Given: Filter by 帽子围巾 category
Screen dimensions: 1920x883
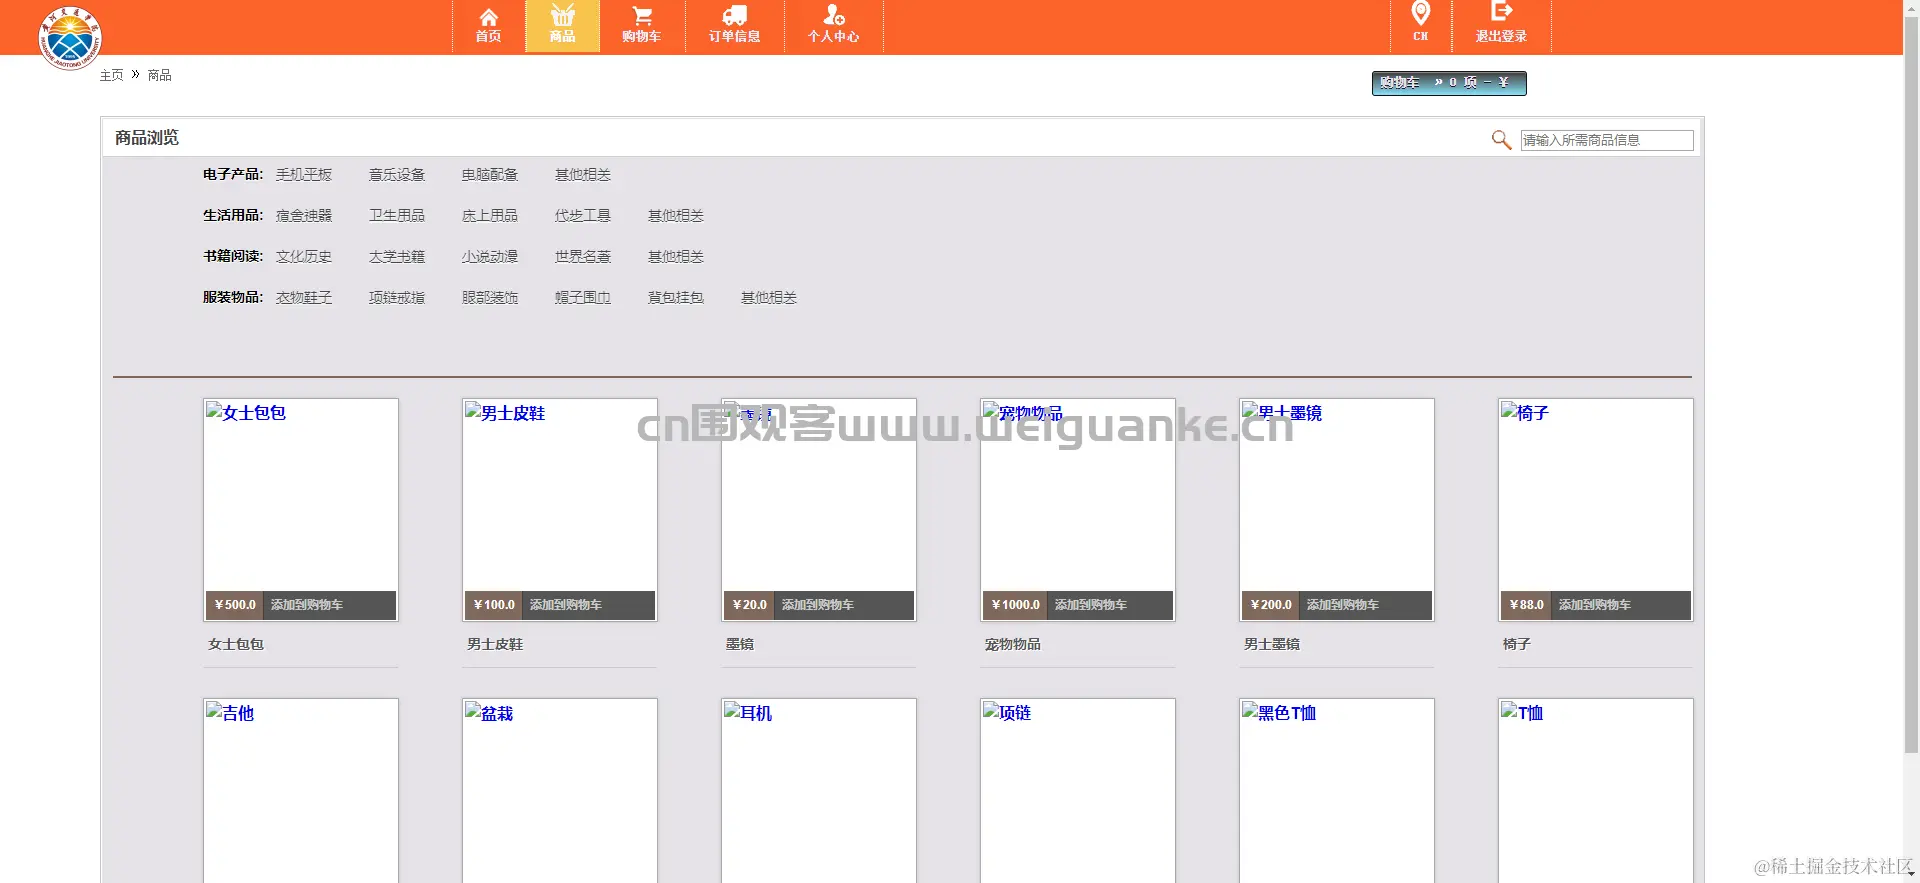Looking at the screenshot, I should point(583,298).
